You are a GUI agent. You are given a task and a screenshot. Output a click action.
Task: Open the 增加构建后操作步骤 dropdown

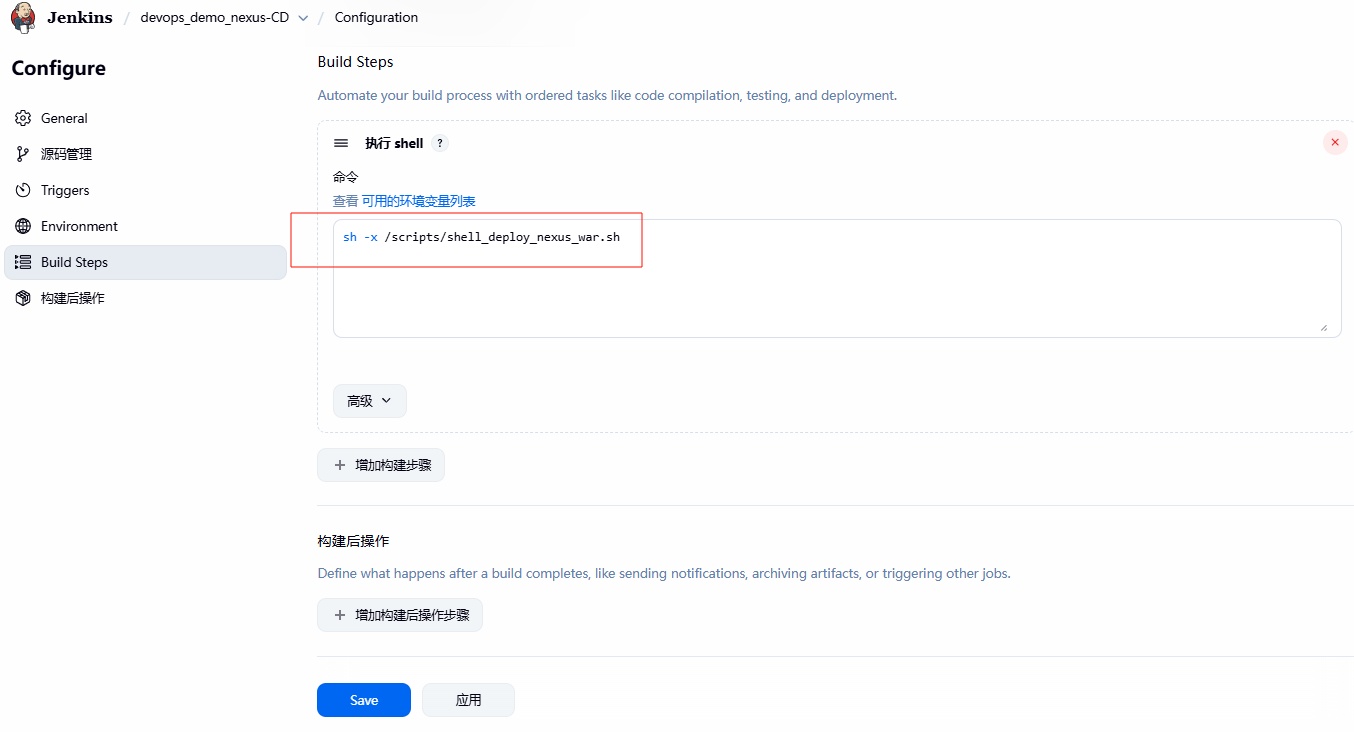[x=400, y=615]
